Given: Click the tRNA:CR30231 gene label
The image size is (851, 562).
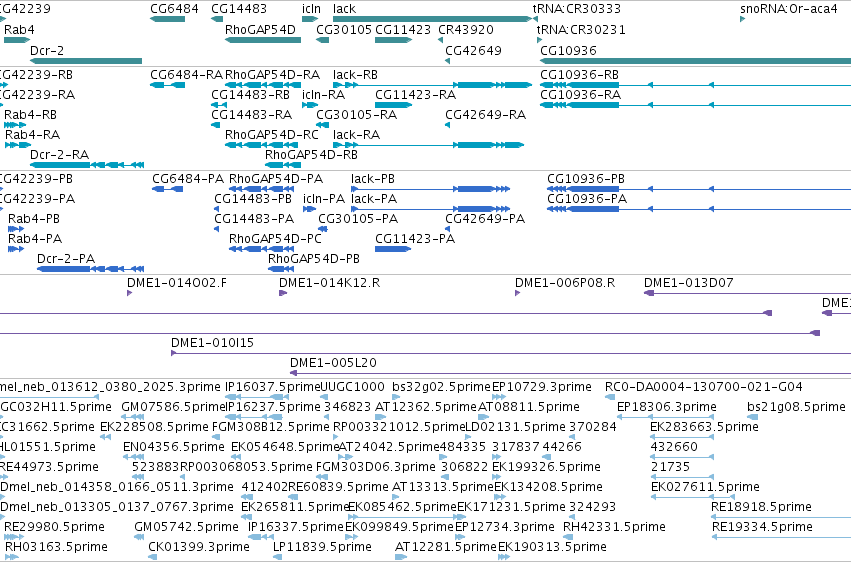Looking at the screenshot, I should click(x=581, y=29).
